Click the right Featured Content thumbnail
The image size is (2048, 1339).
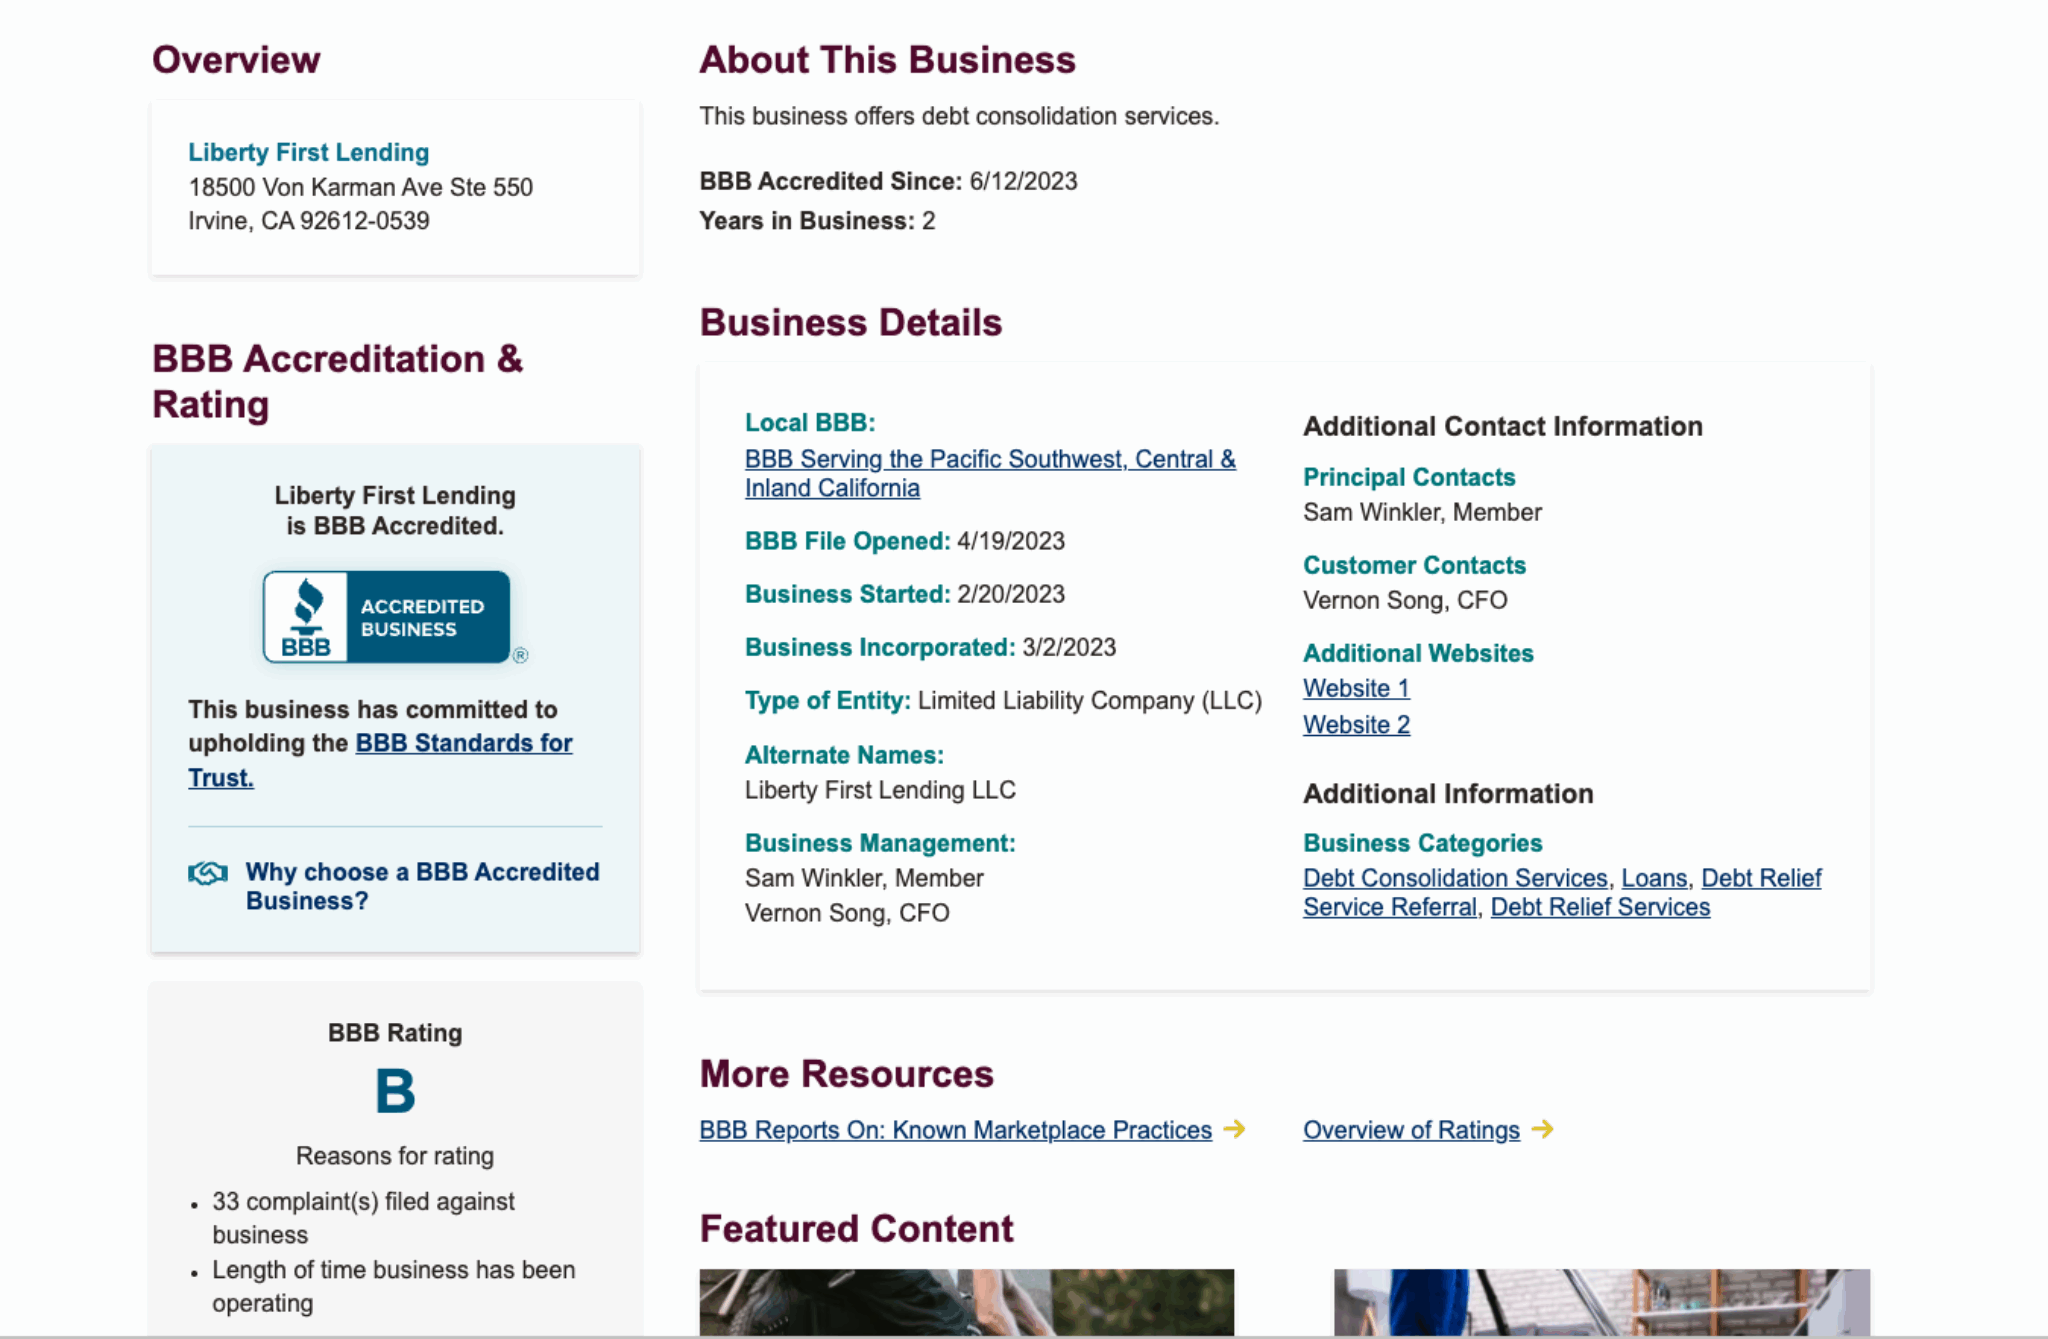click(1601, 1302)
